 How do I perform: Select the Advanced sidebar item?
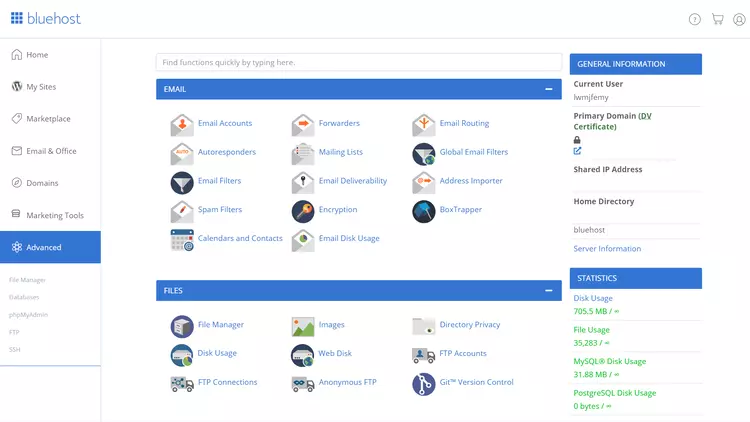coord(50,247)
